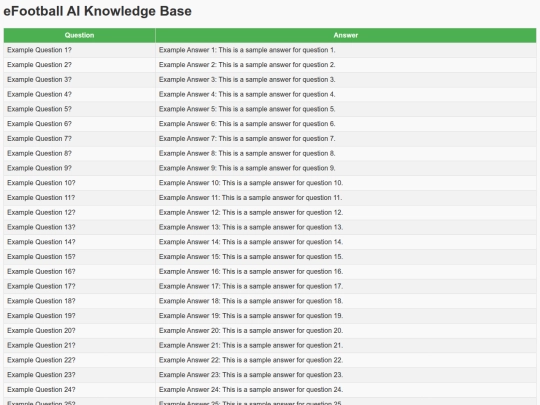
Task: Click 'Example Question 4?' row
Action: (x=80, y=94)
